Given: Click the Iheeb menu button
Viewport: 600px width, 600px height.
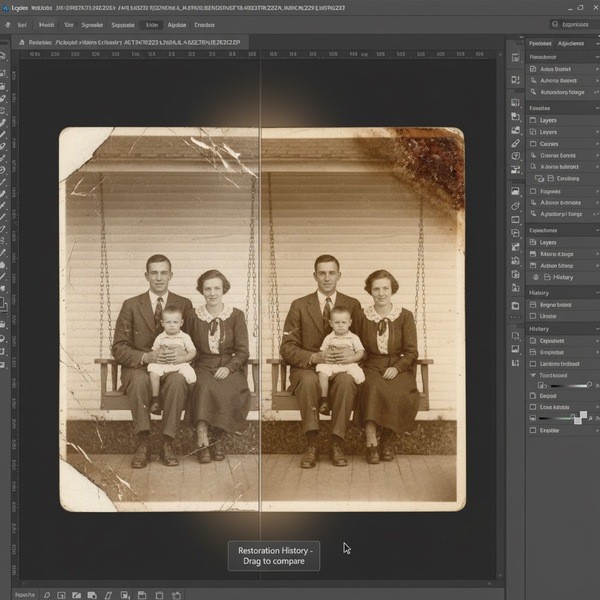Looking at the screenshot, I should 47,25.
